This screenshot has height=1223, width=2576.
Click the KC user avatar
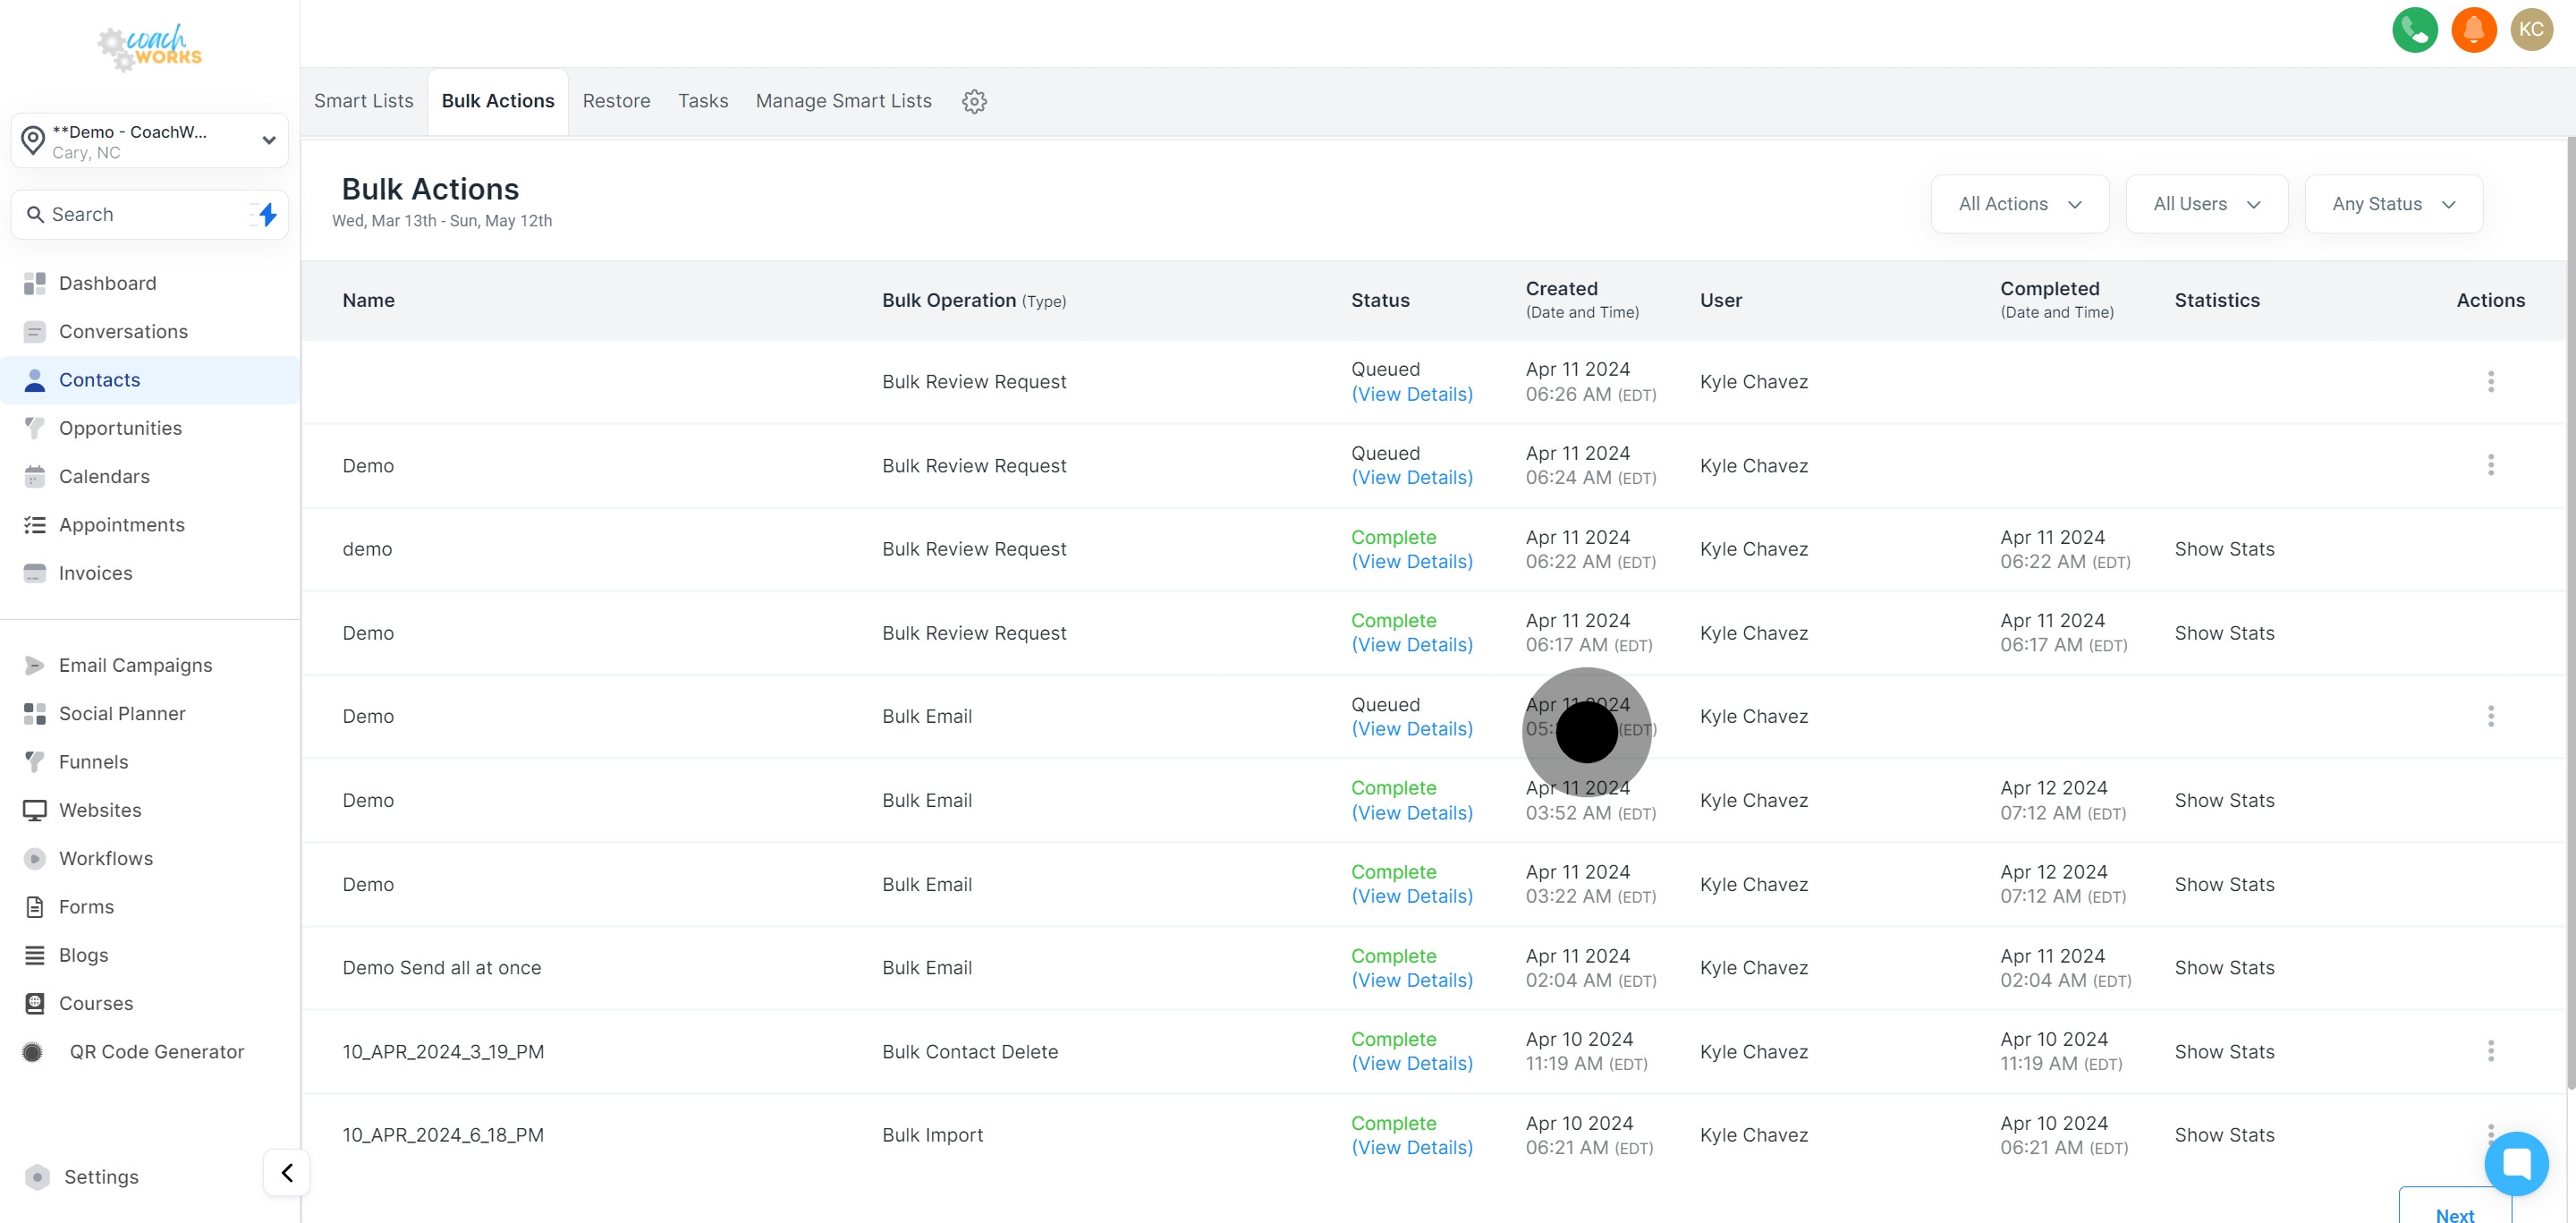click(x=2531, y=30)
